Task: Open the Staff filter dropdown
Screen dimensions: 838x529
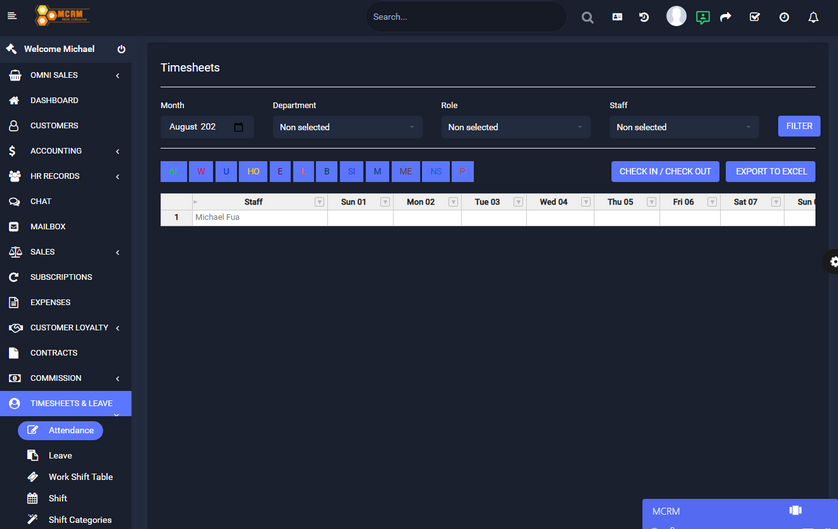Action: [x=684, y=127]
